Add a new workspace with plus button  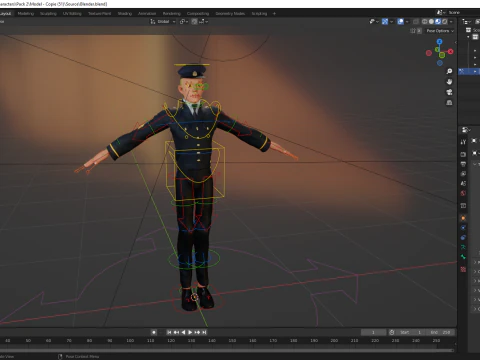pyautogui.click(x=274, y=14)
